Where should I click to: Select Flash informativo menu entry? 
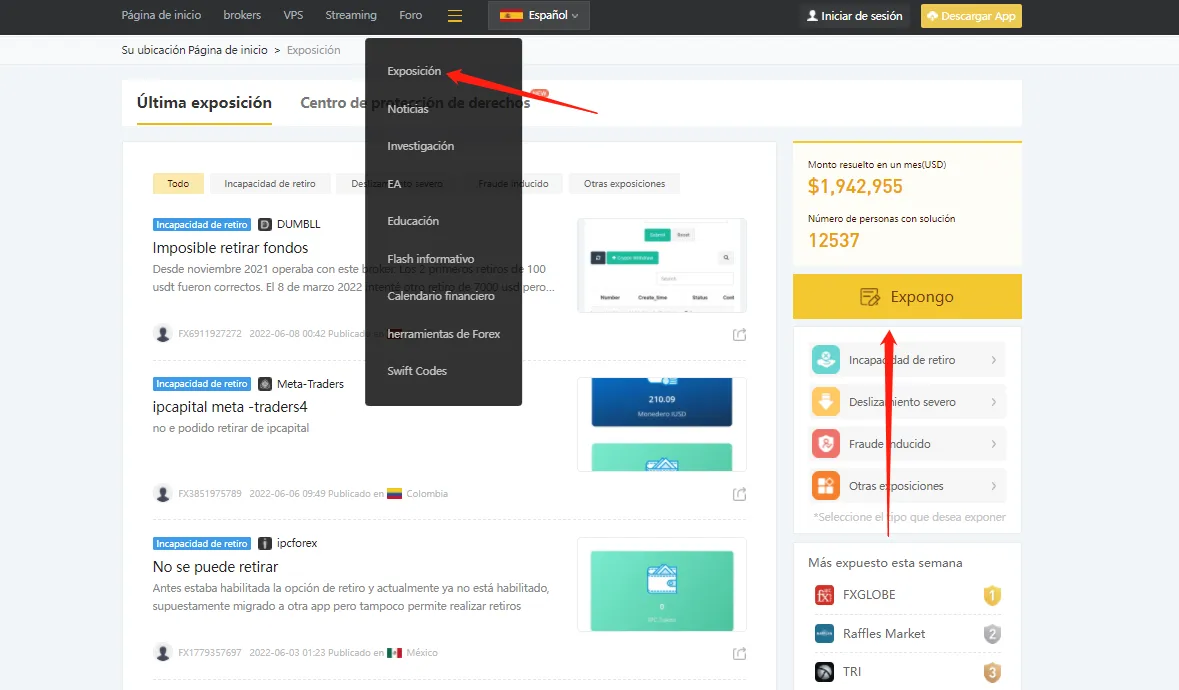click(x=431, y=259)
